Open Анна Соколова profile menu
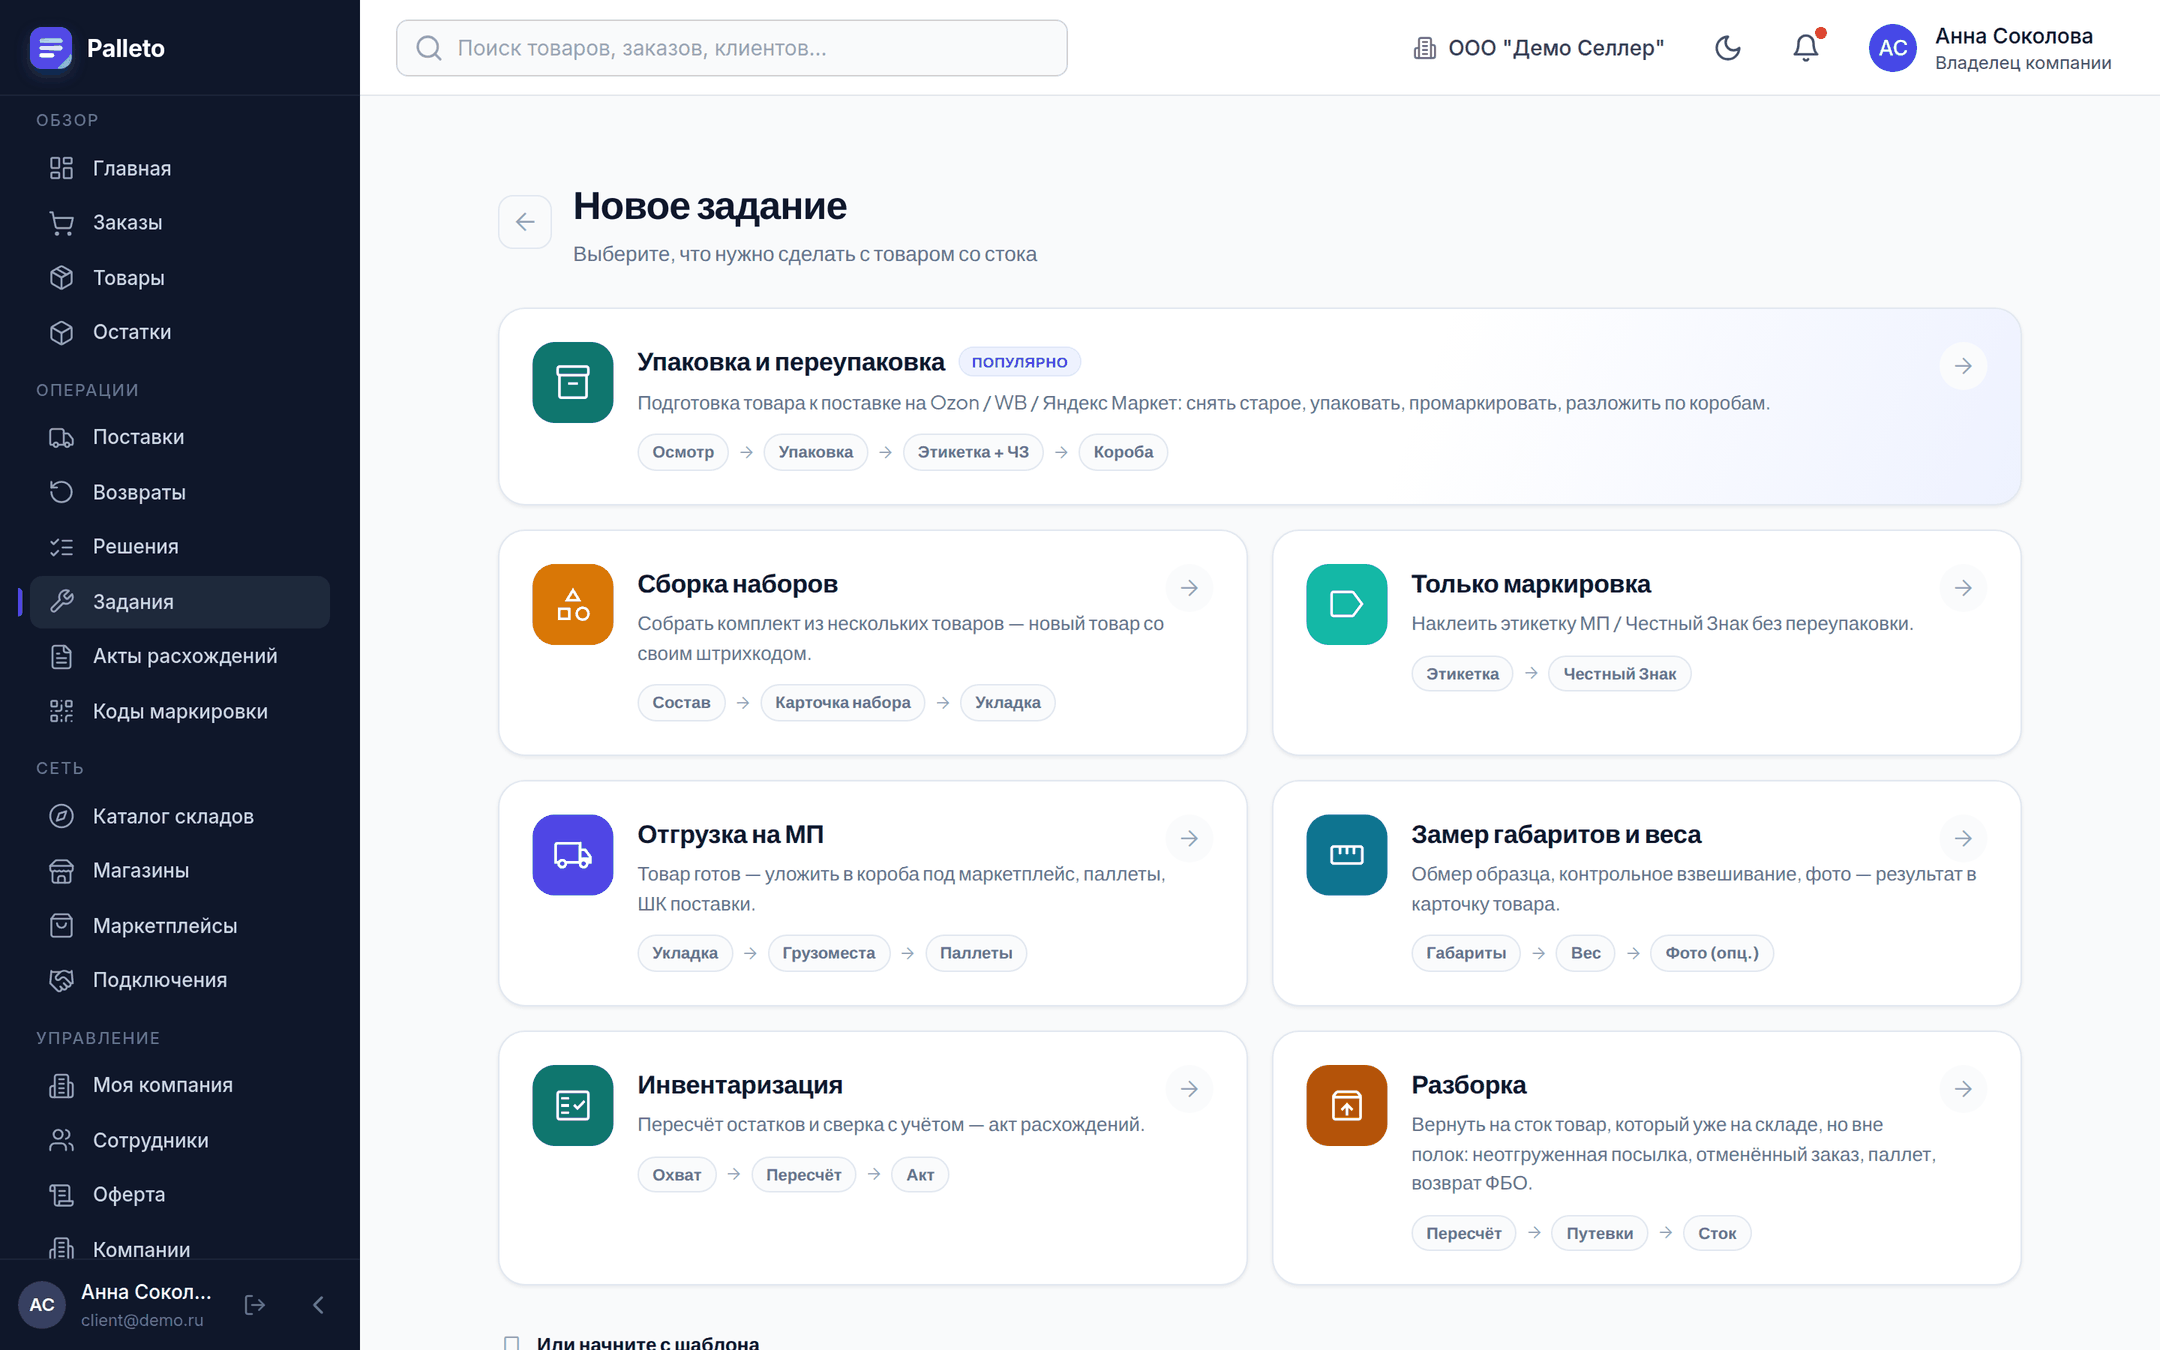The width and height of the screenshot is (2160, 1350). coord(1990,48)
